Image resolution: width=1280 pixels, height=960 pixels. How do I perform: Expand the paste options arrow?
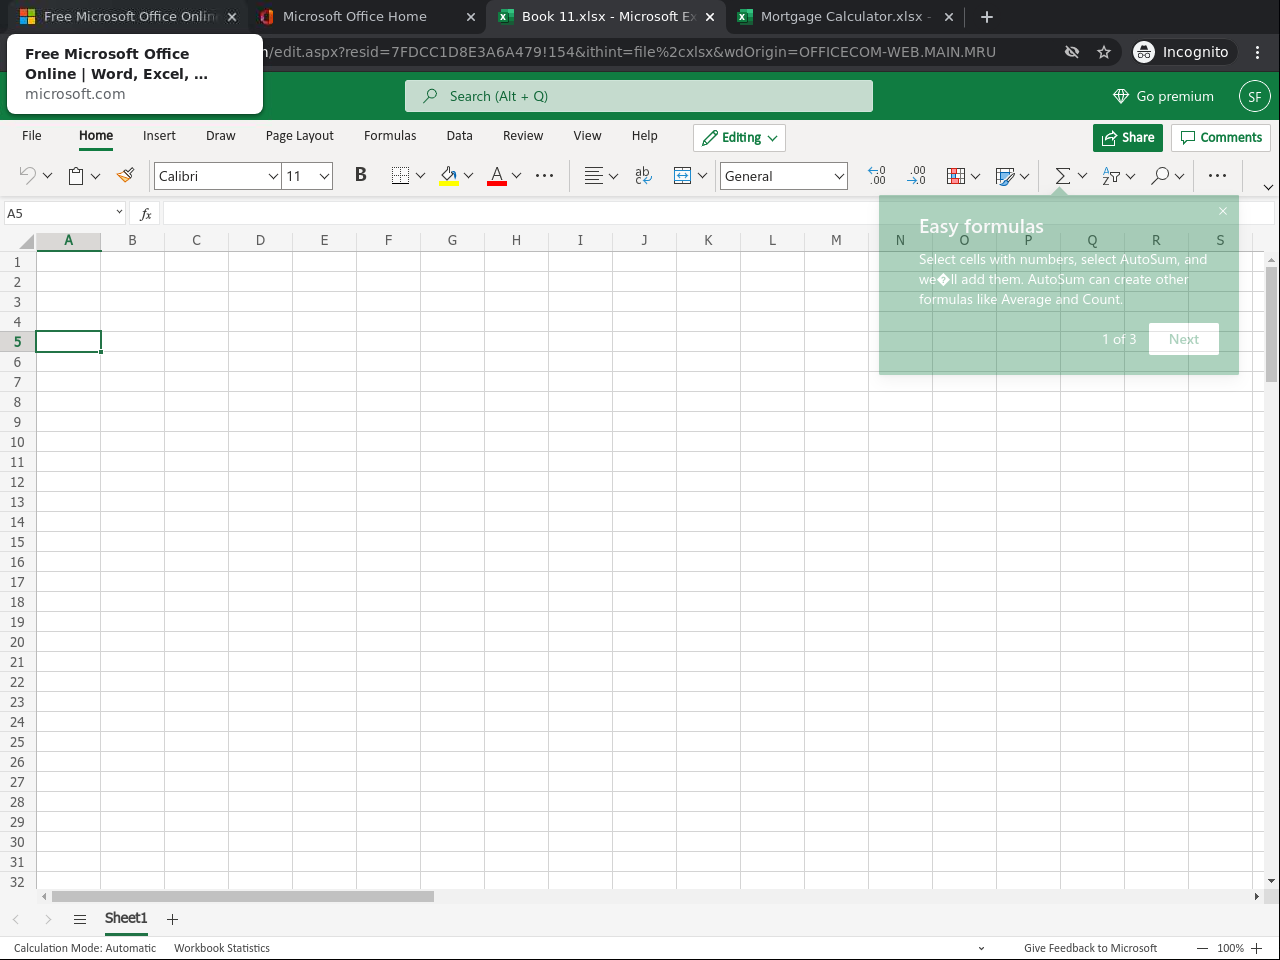tap(95, 176)
